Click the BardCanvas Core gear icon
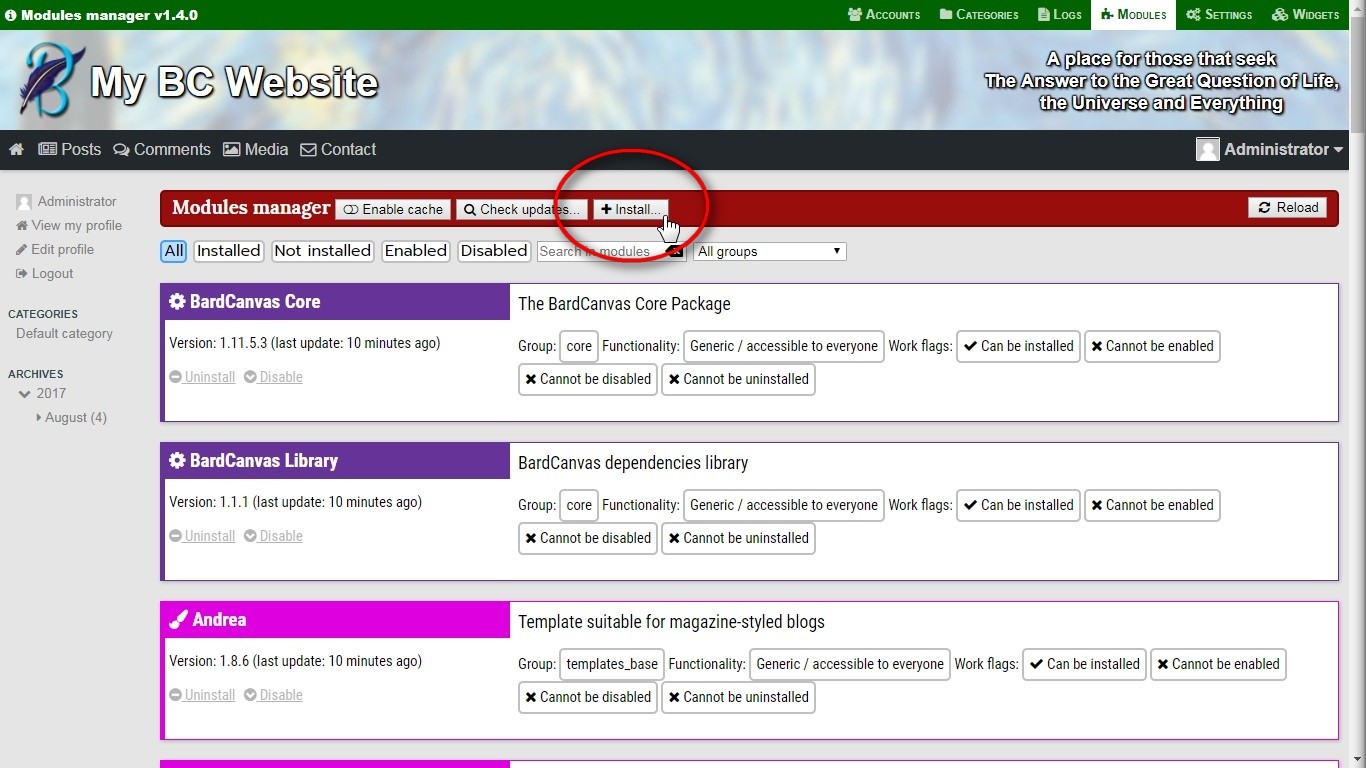The width and height of the screenshot is (1366, 768). (x=177, y=302)
